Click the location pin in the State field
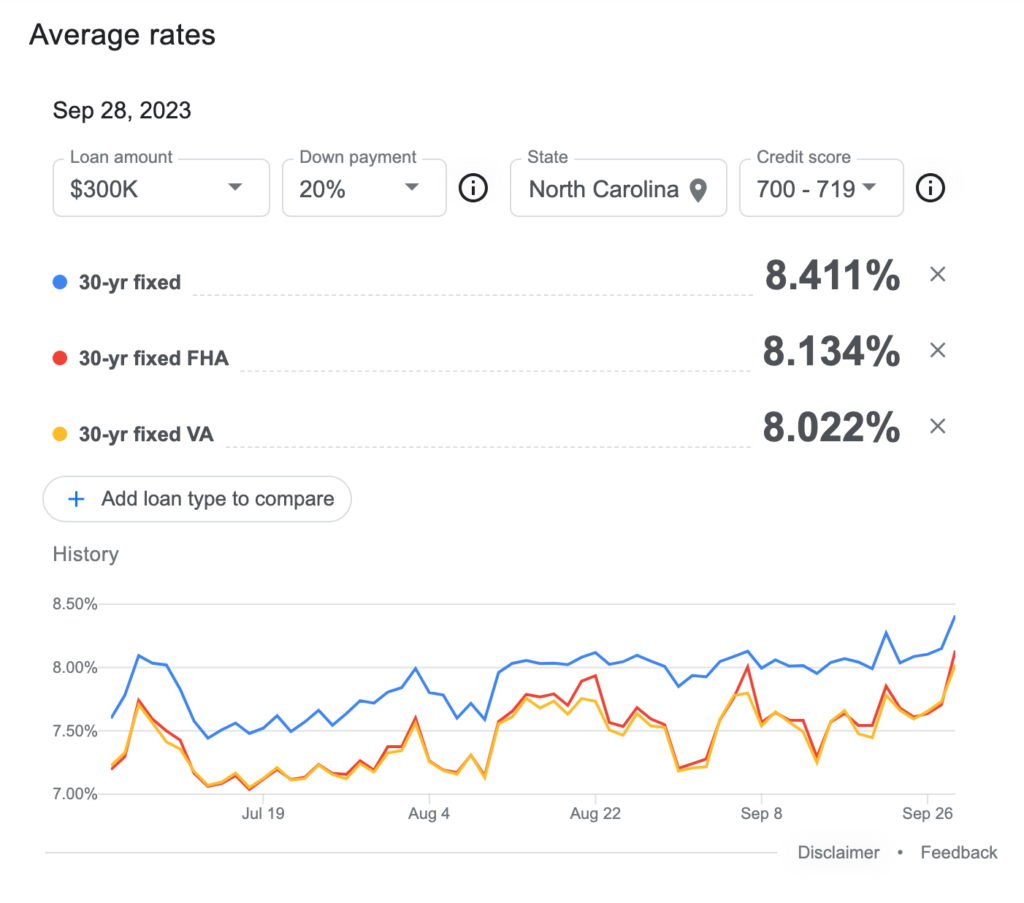The image size is (1024, 903). pos(698,191)
